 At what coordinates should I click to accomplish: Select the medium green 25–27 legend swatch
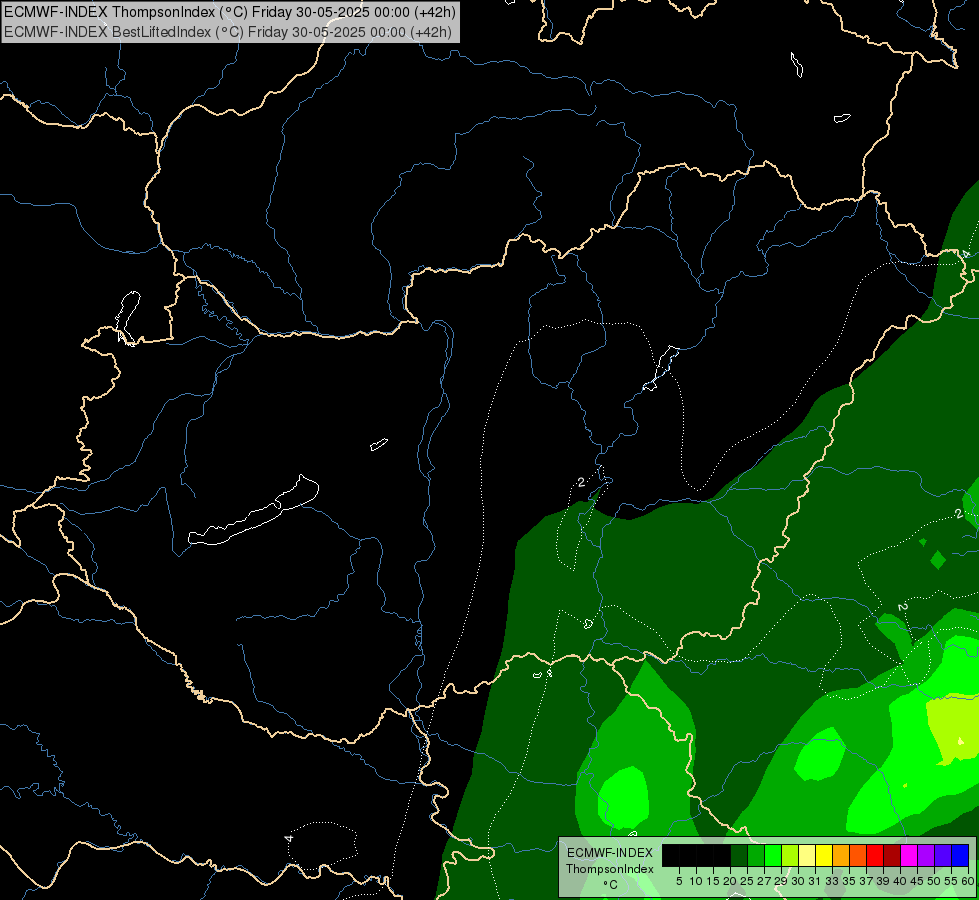(756, 855)
